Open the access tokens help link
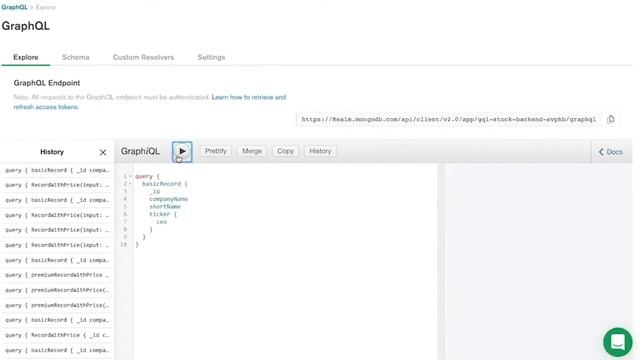 pos(150,102)
